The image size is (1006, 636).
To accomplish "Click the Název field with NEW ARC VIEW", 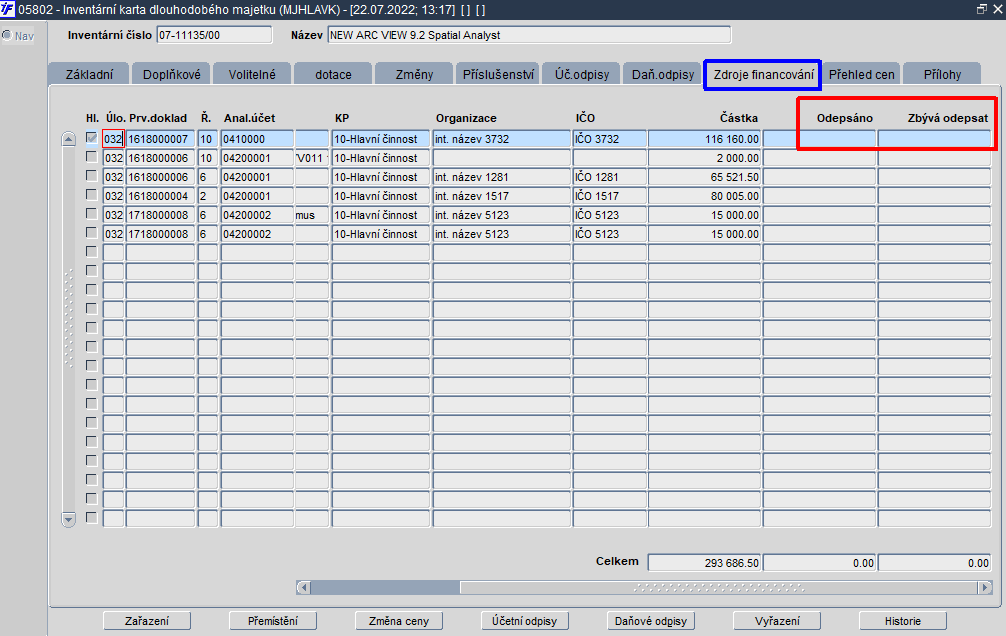I will [x=529, y=35].
